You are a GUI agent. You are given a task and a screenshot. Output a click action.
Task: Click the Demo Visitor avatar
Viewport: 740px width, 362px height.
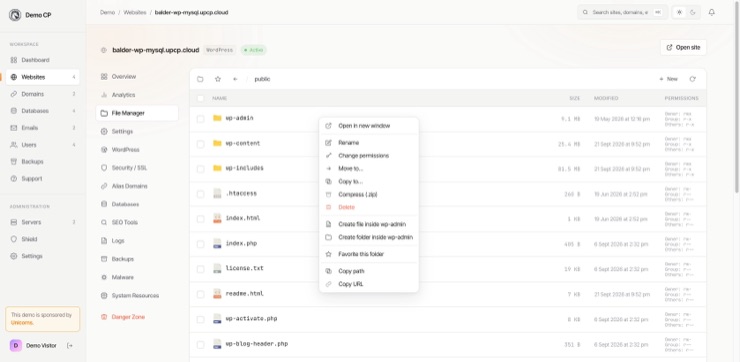point(16,345)
